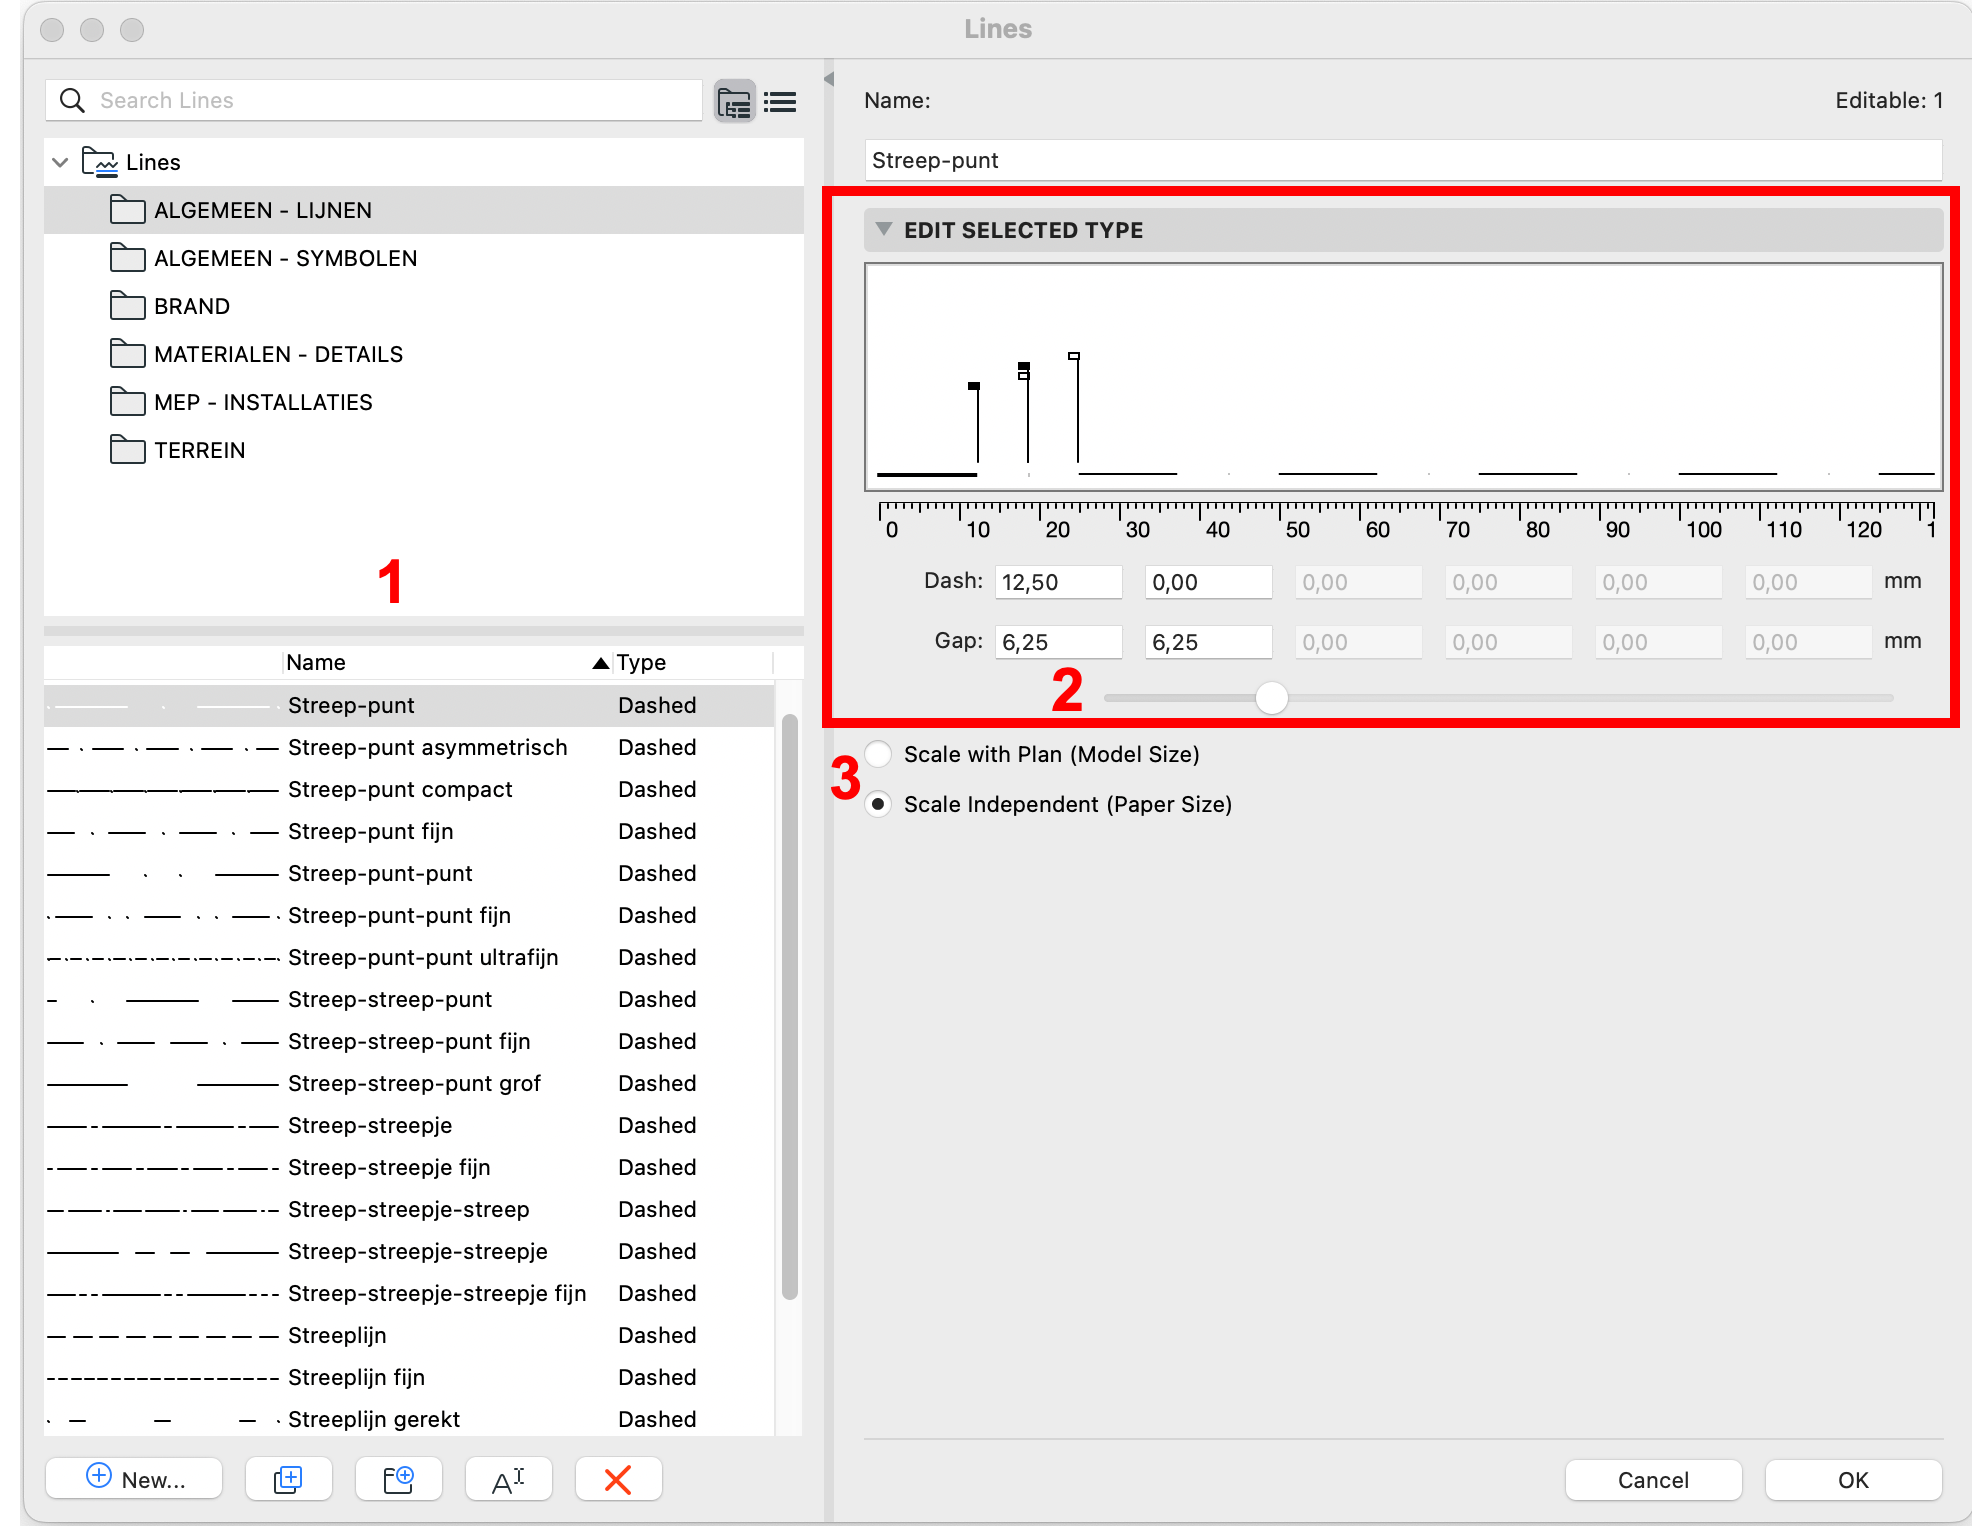The height and width of the screenshot is (1526, 1972).
Task: Select the Streep-punt-punt ultrafijn line
Action: pyautogui.click(x=409, y=957)
